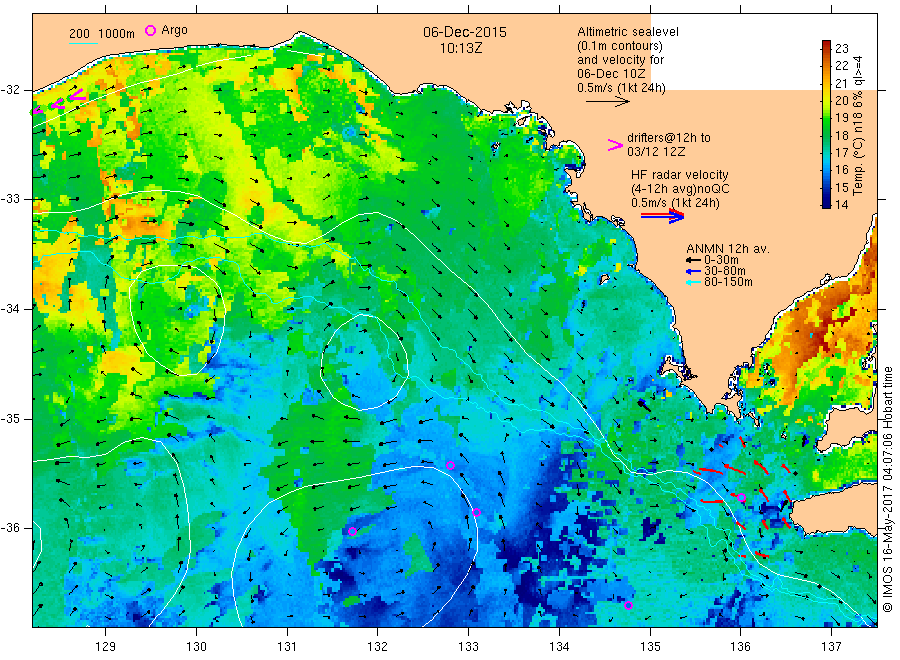Click the colorbar value 14
900x660 pixels.
click(841, 204)
